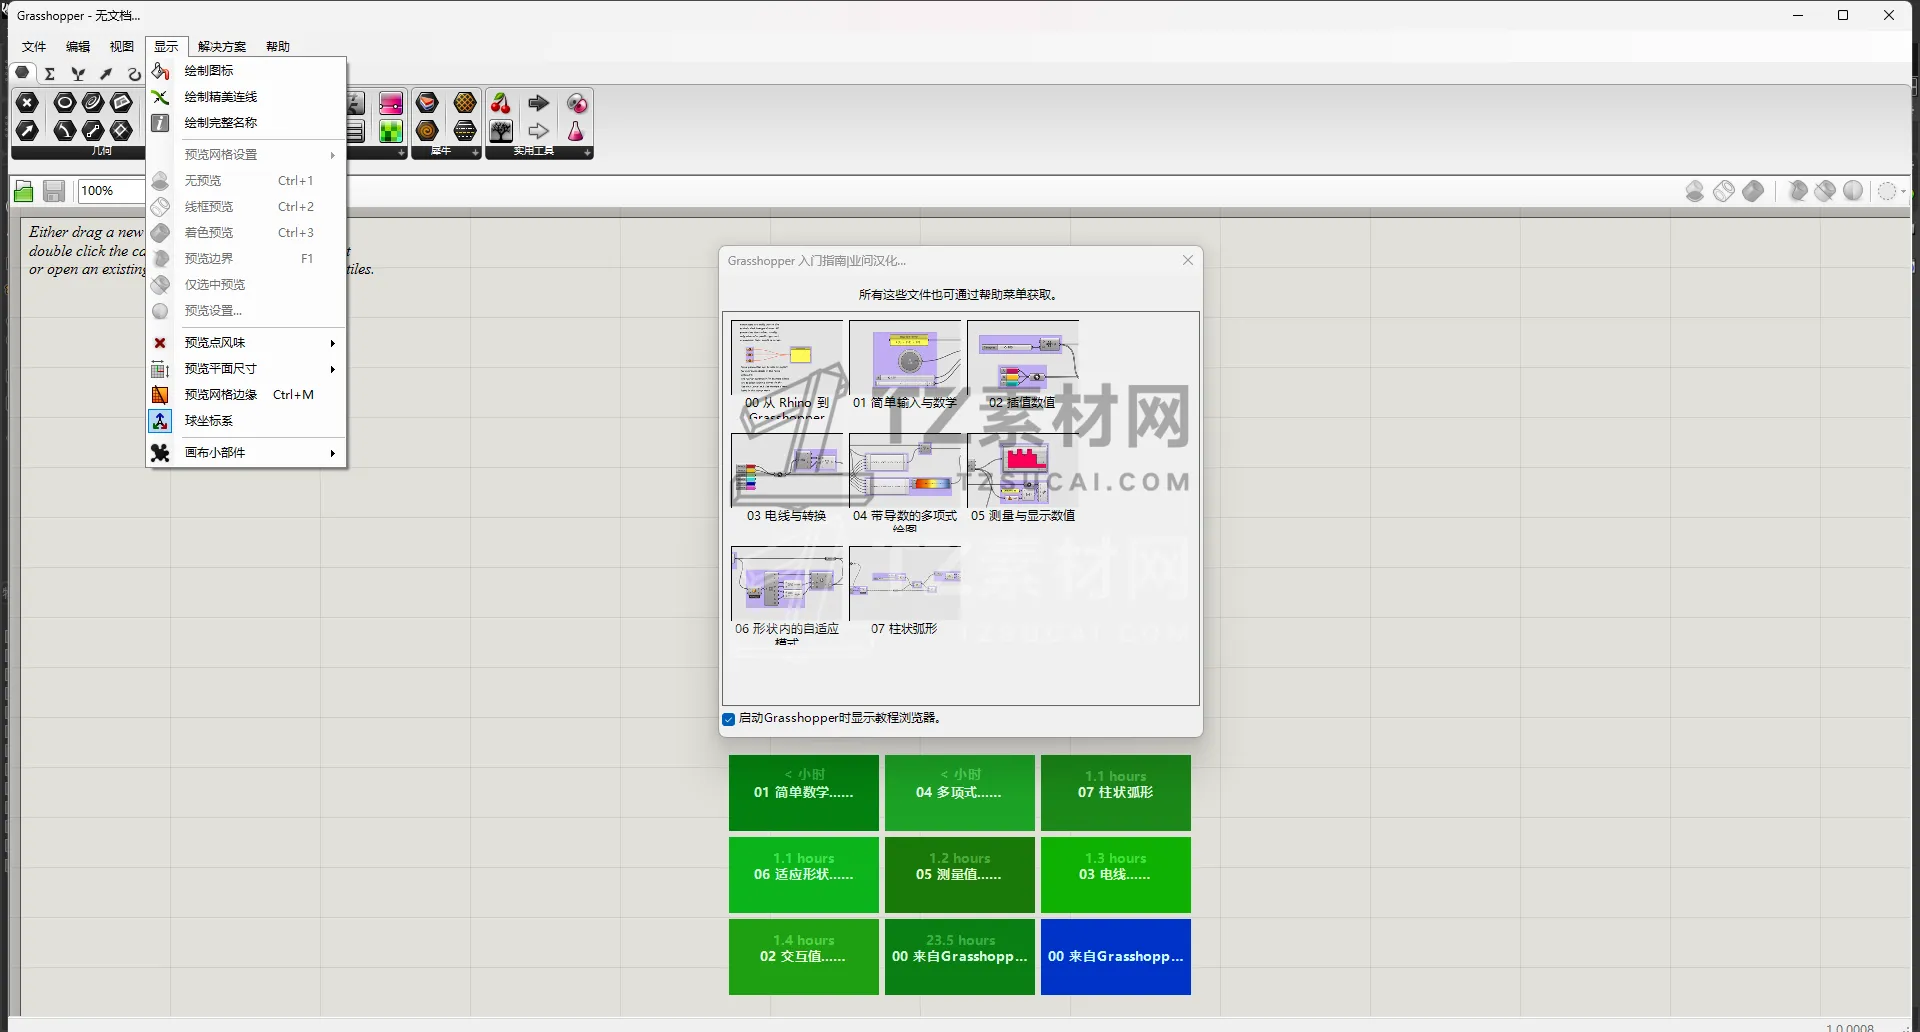Expand the 预览平面尺寸 submenu
The image size is (1920, 1032).
point(246,369)
